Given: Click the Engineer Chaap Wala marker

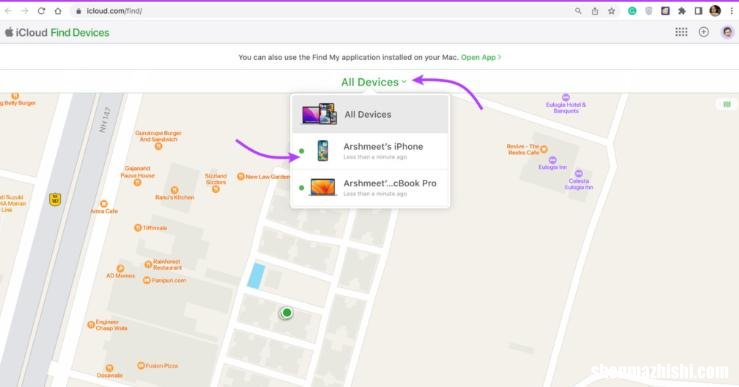Looking at the screenshot, I should [x=91, y=324].
